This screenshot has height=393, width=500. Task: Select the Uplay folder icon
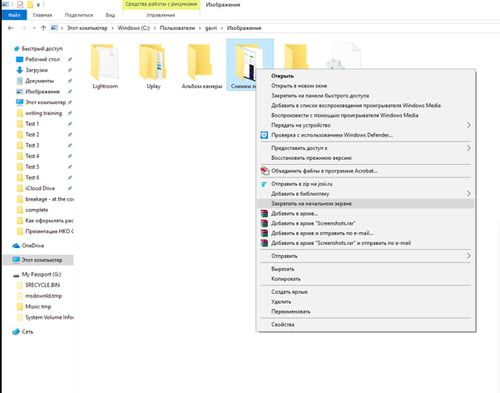coord(153,62)
